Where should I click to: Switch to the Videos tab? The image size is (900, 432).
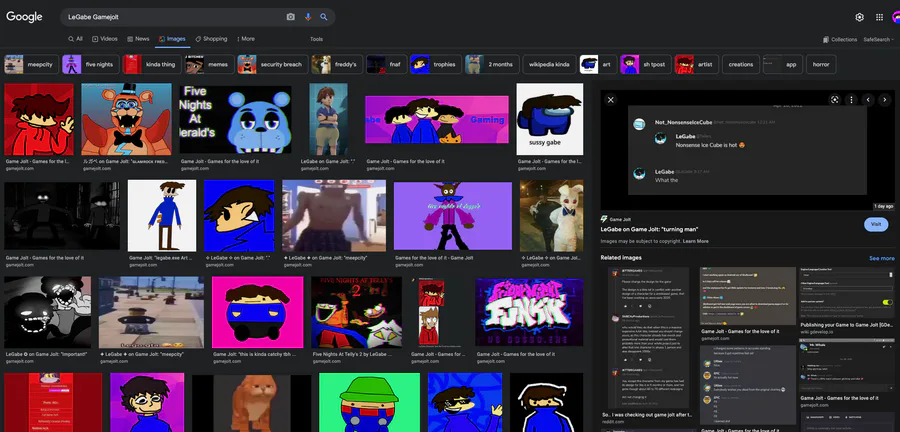point(105,39)
